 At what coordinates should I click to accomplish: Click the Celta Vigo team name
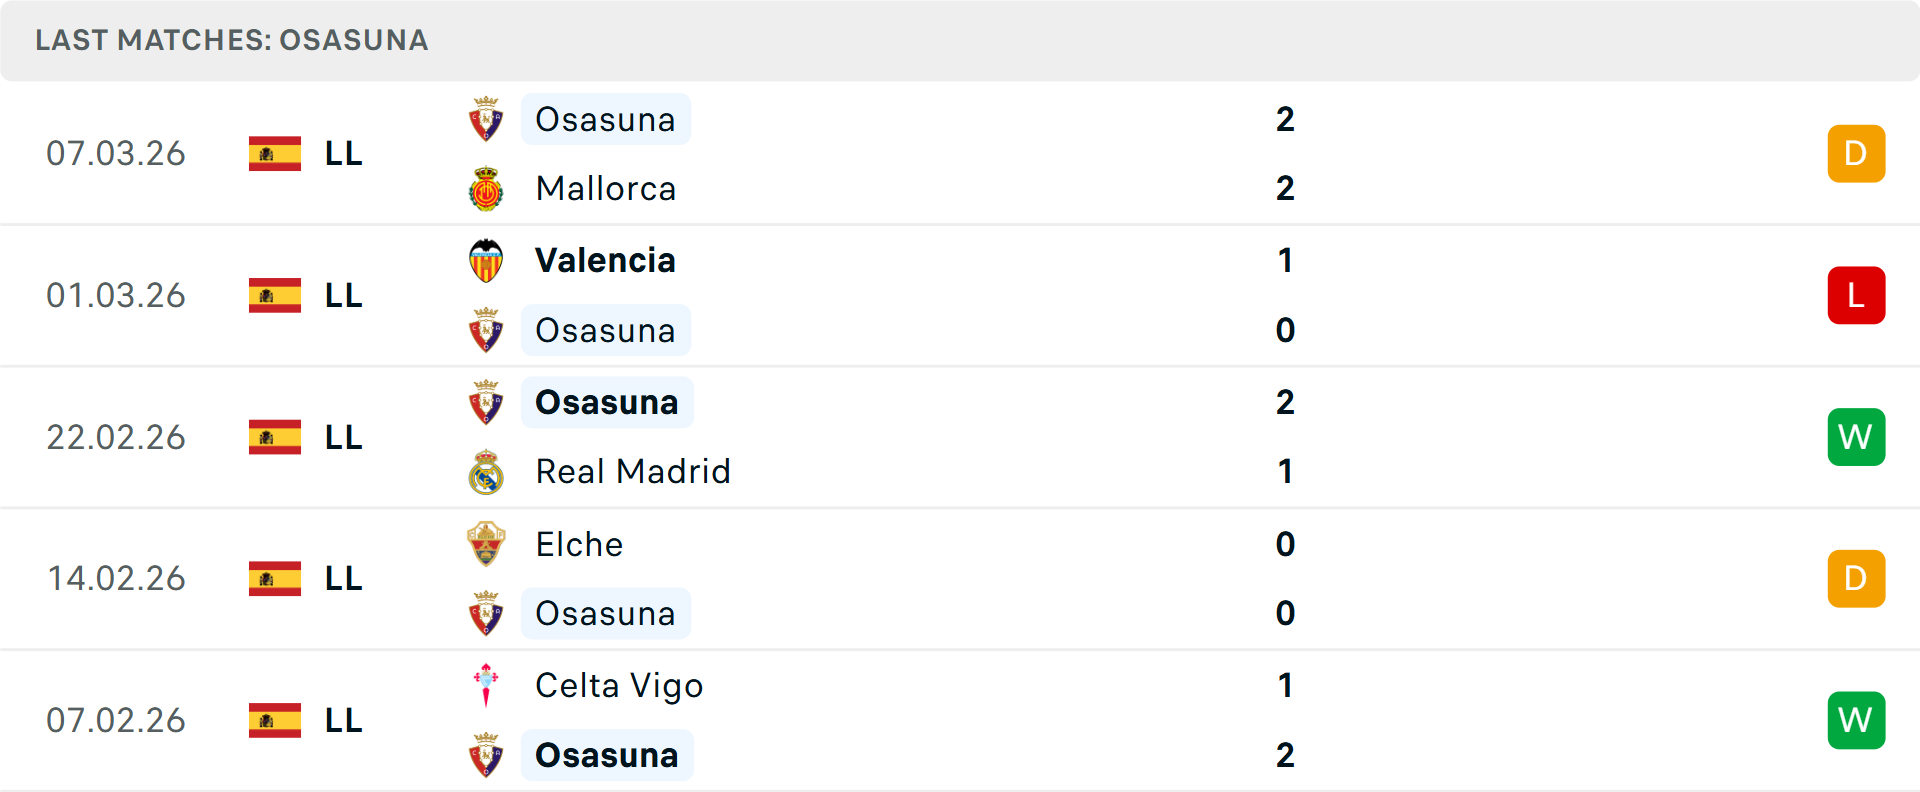click(x=619, y=686)
